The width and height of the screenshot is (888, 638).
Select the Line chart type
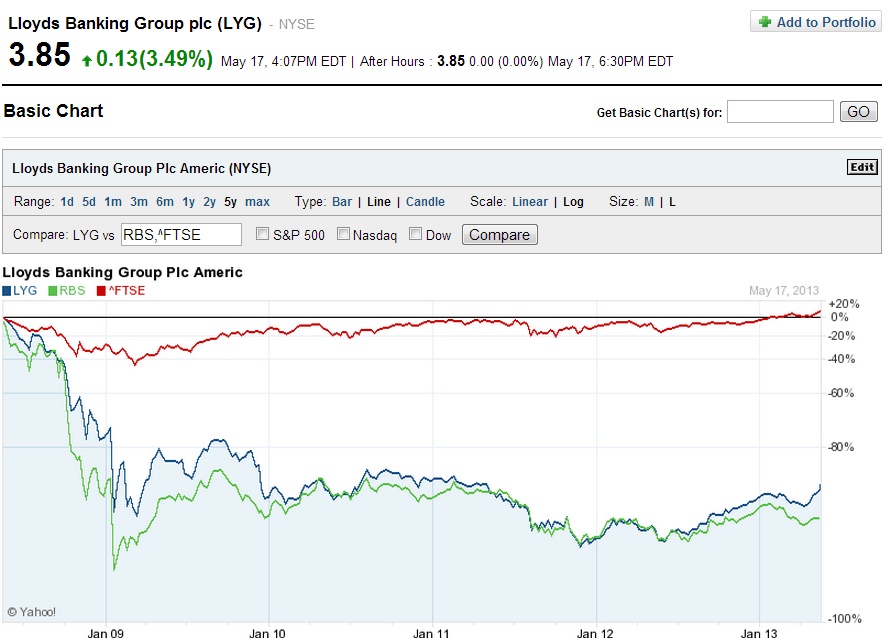(x=379, y=202)
